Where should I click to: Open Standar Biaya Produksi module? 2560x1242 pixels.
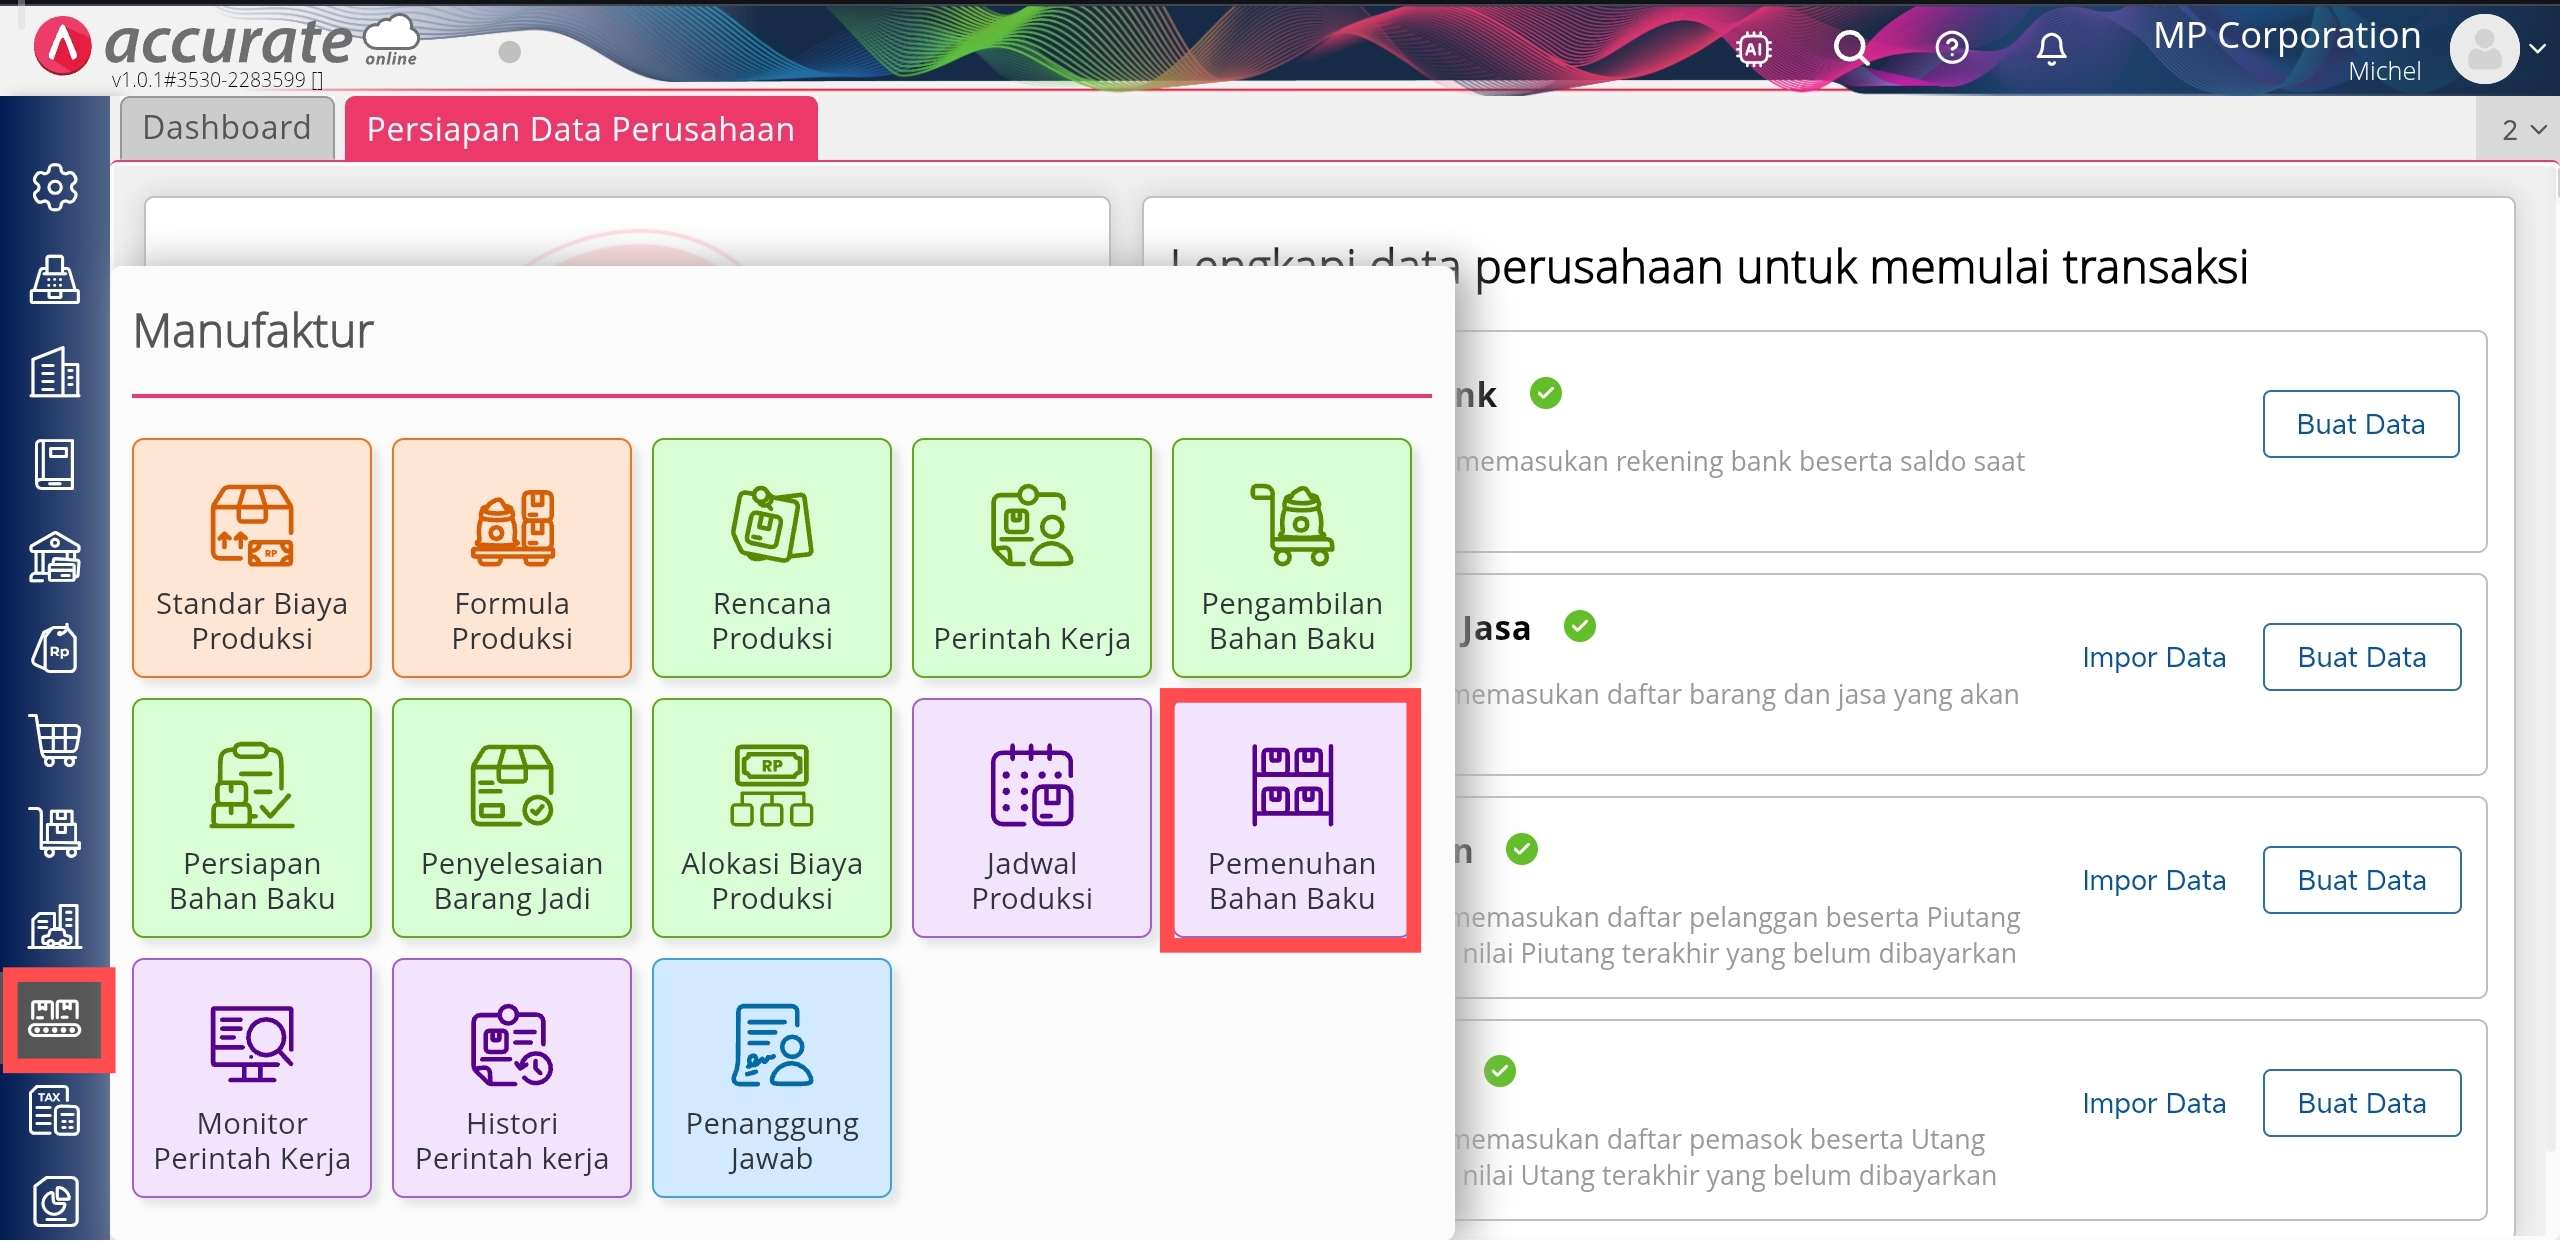point(252,558)
